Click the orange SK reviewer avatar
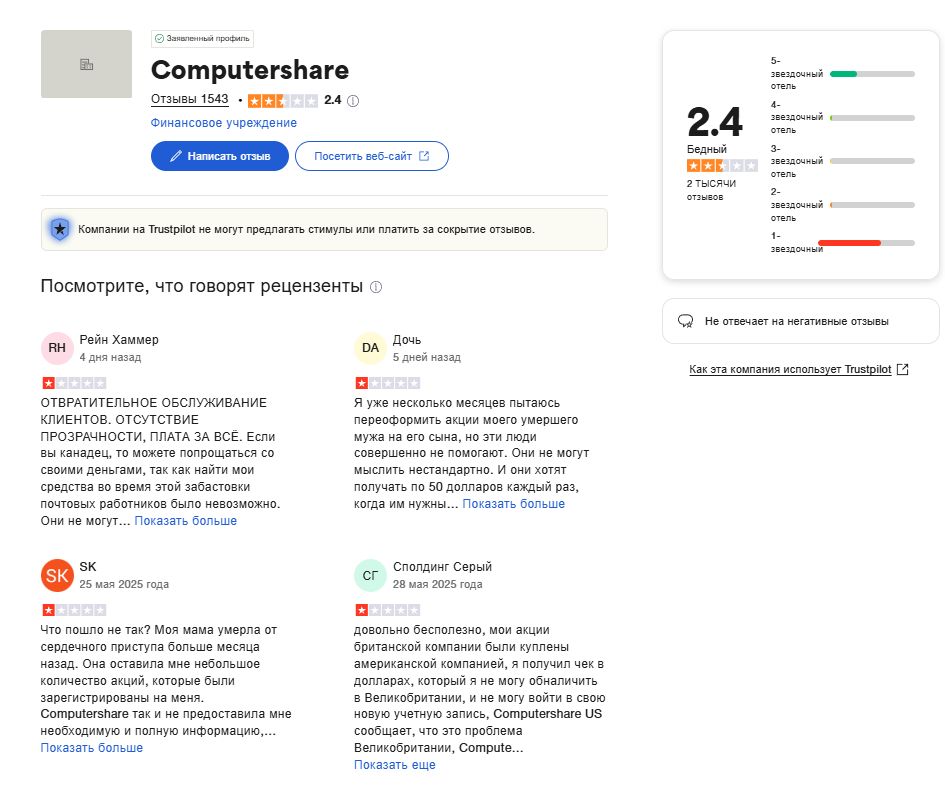The image size is (945, 802). click(57, 575)
